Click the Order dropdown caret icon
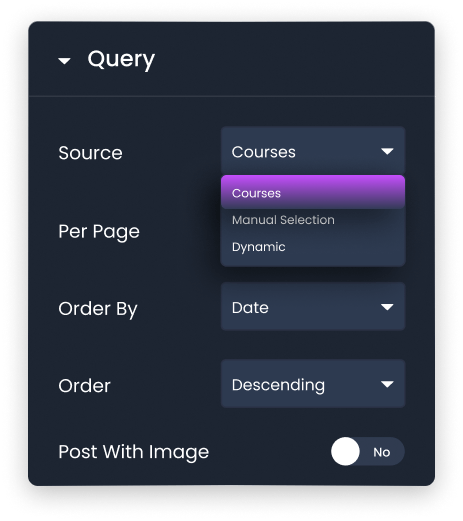The width and height of the screenshot is (463, 521). click(x=387, y=384)
